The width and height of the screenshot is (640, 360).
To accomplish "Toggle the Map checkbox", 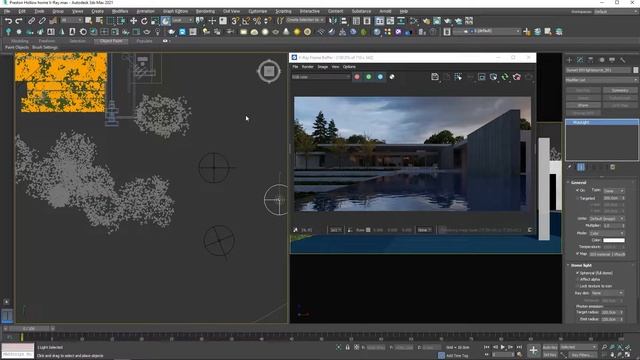I will point(578,254).
